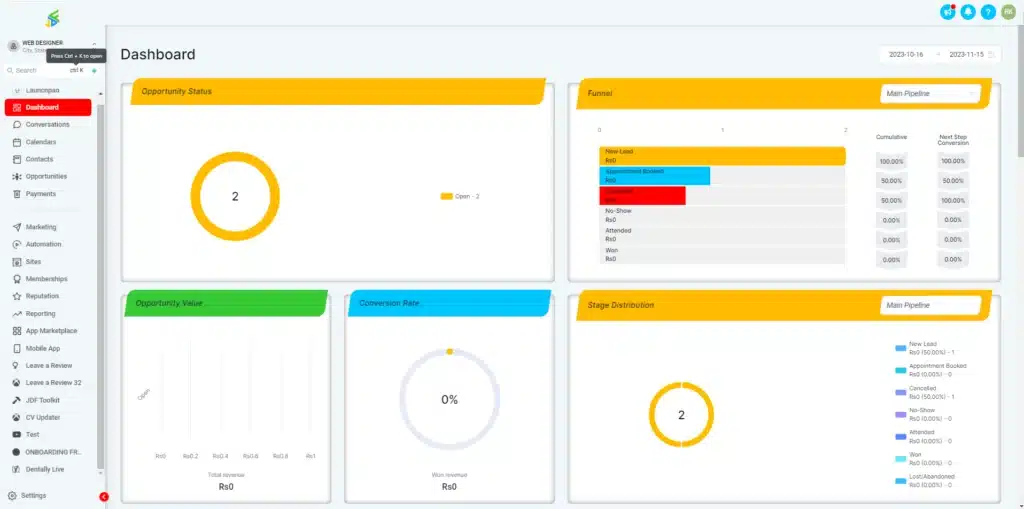This screenshot has width=1024, height=509.
Task: Click the Conversations chat bubble icon
Action: 17,125
